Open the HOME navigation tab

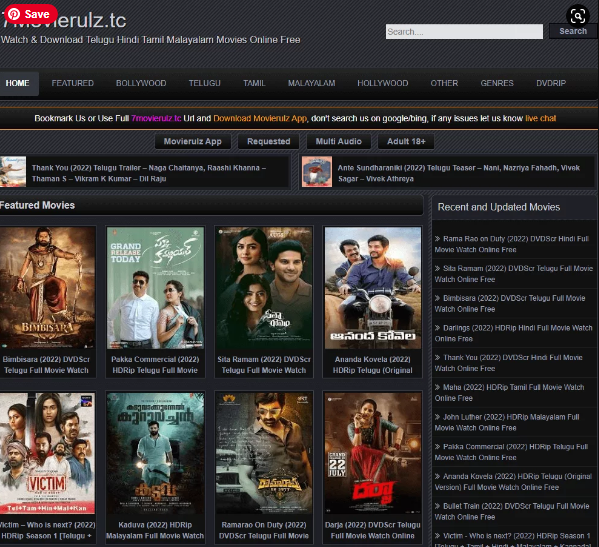pos(18,83)
